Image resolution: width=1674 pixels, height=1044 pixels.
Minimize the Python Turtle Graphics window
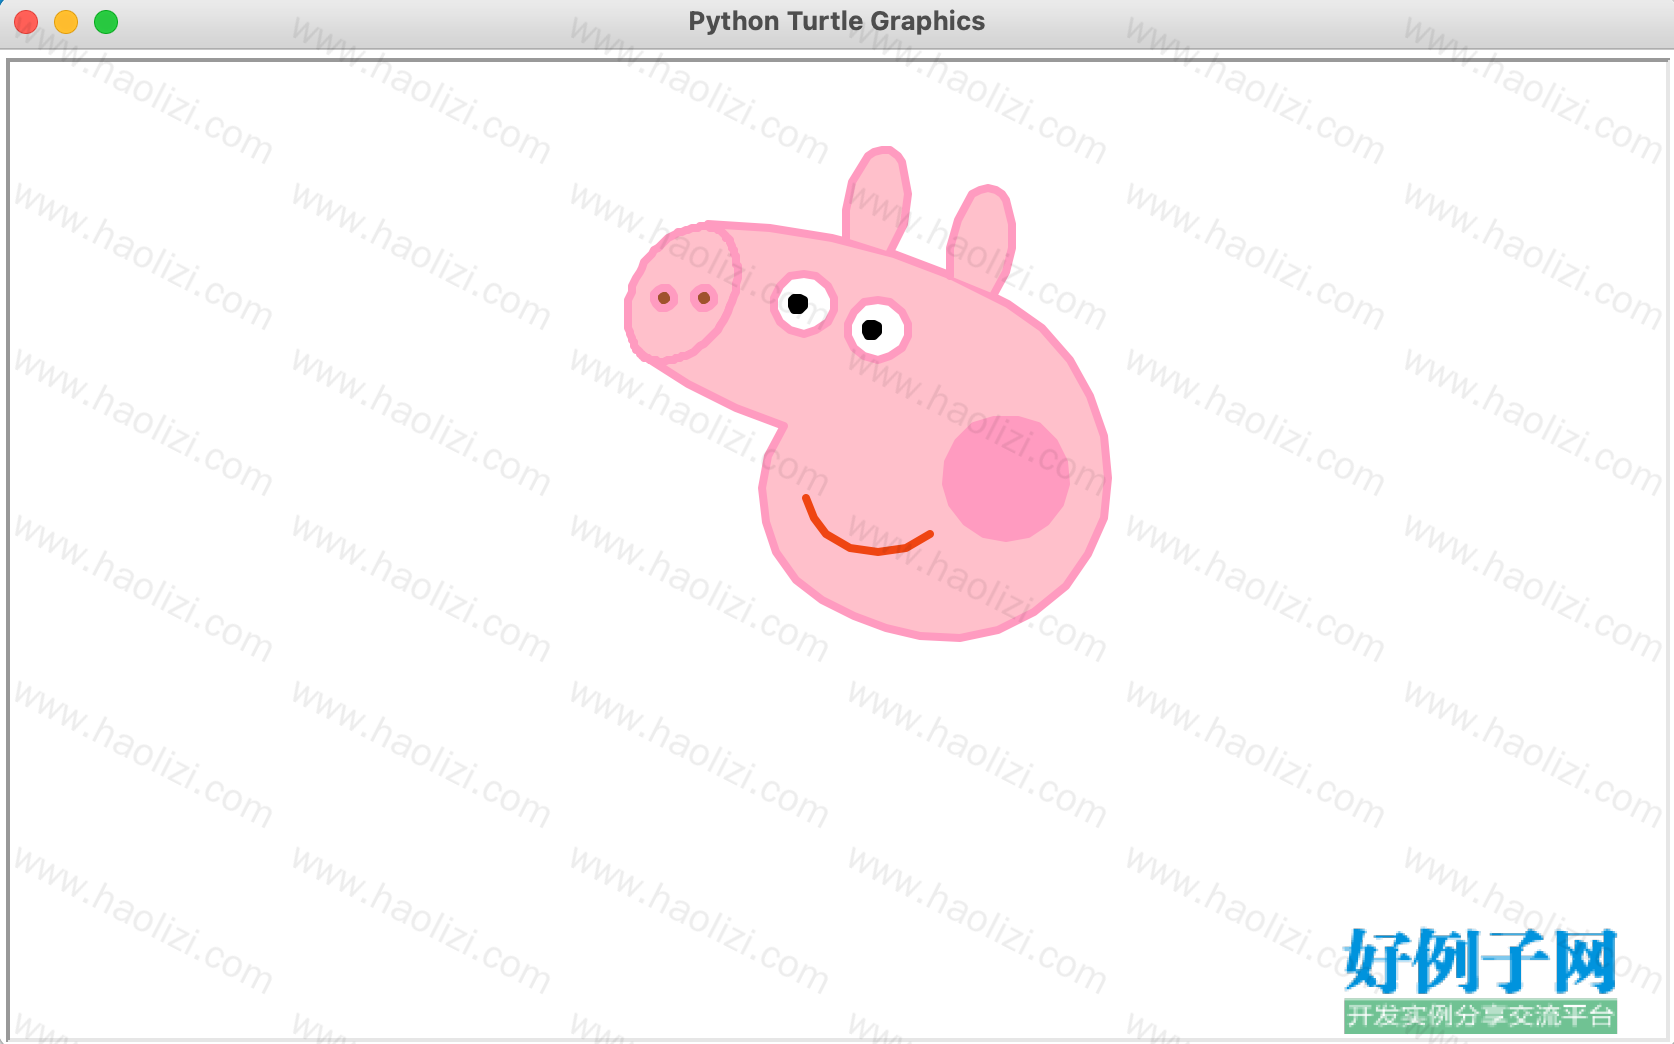[x=66, y=22]
